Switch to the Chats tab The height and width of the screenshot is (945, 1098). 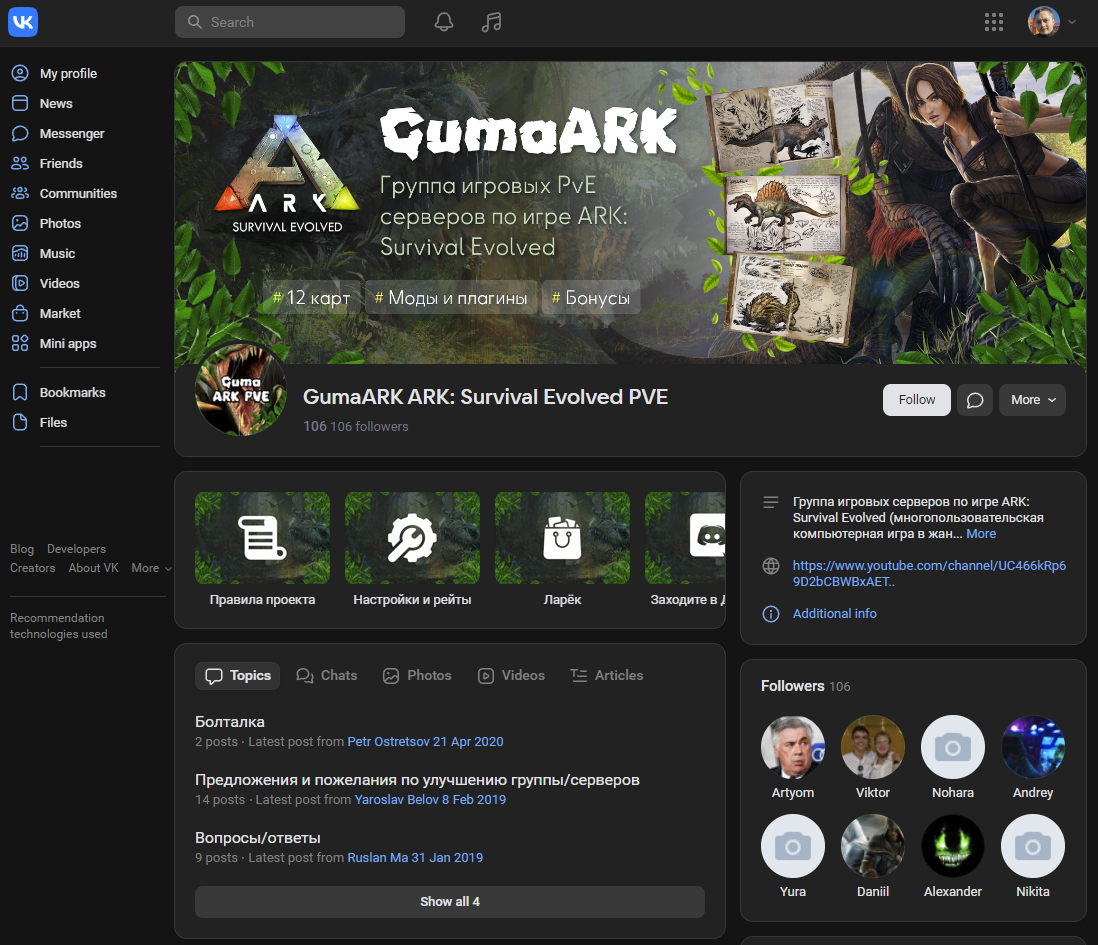pos(326,676)
